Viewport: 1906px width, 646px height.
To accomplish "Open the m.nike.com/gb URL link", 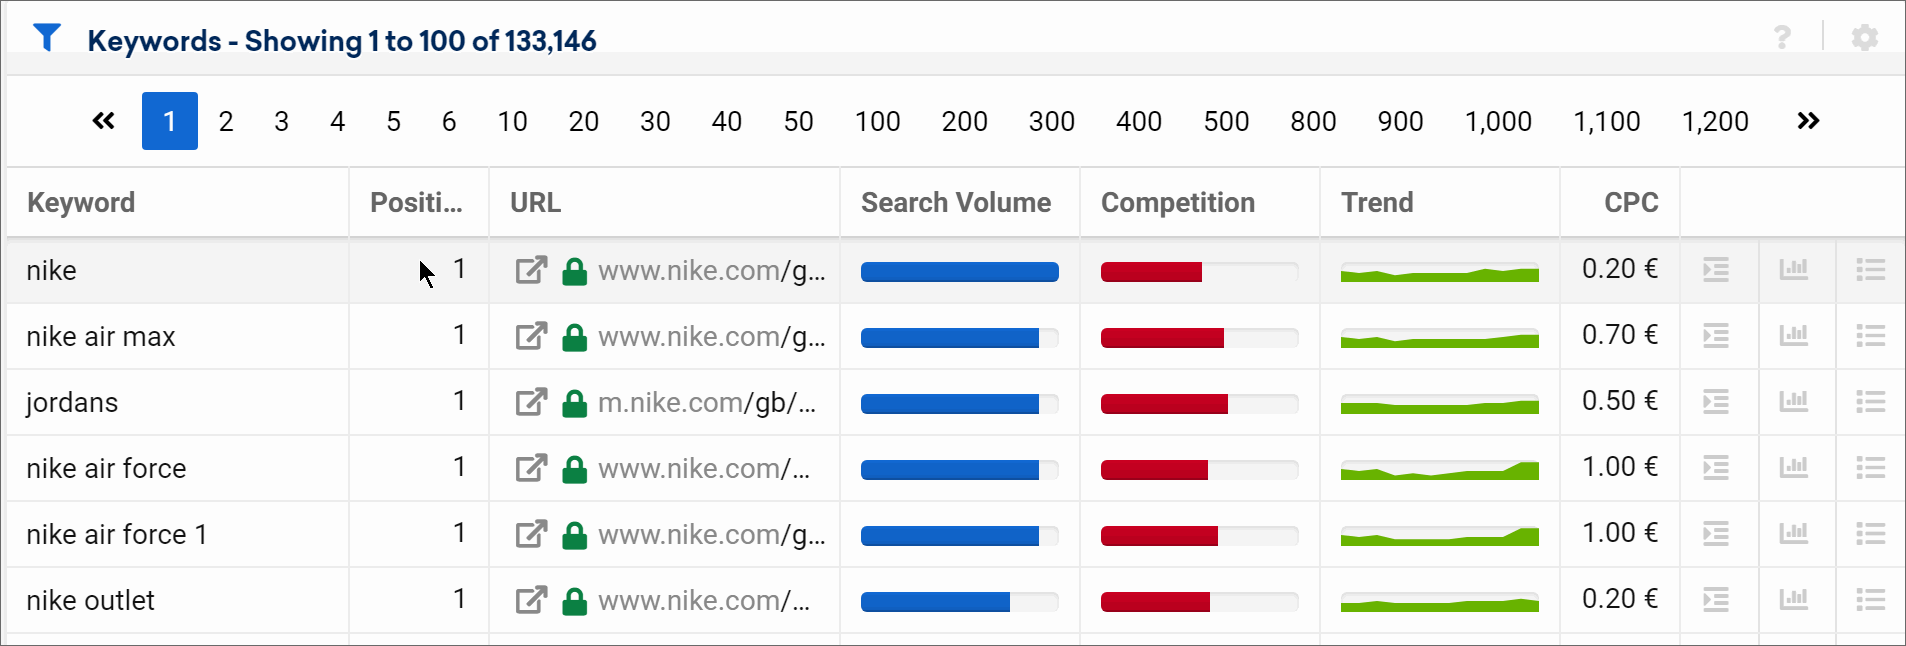I will click(707, 402).
